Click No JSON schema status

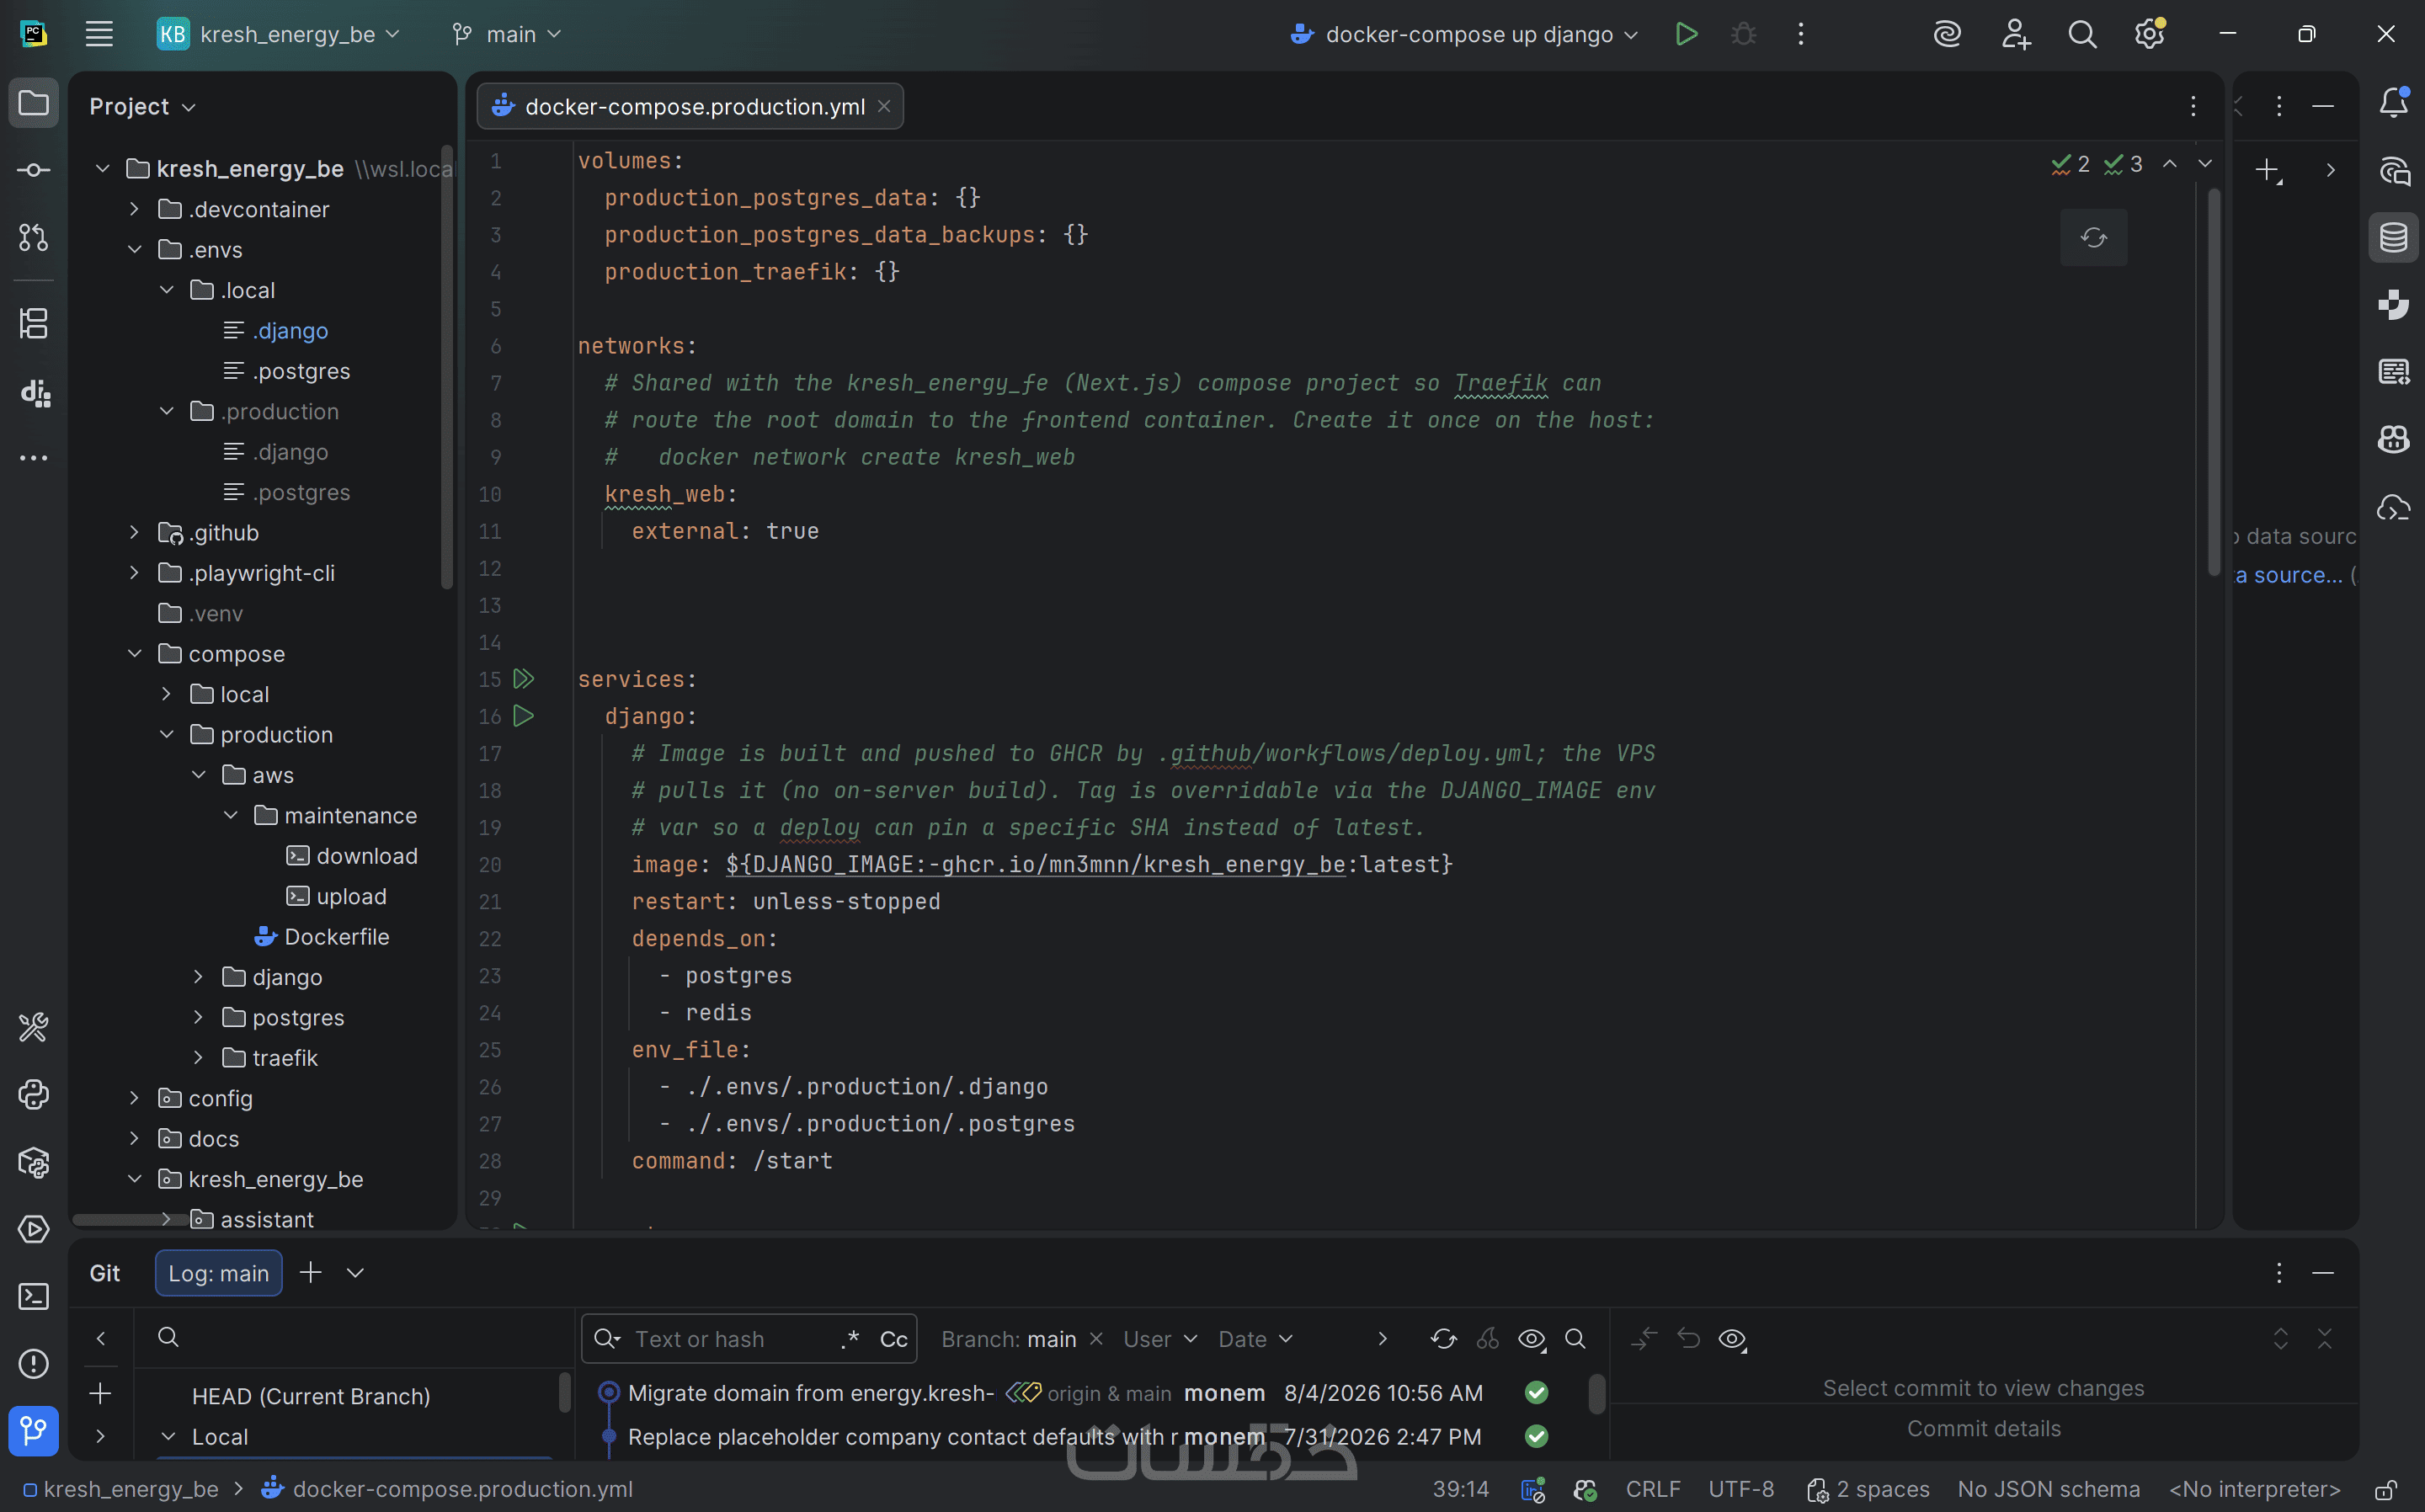click(x=2049, y=1490)
